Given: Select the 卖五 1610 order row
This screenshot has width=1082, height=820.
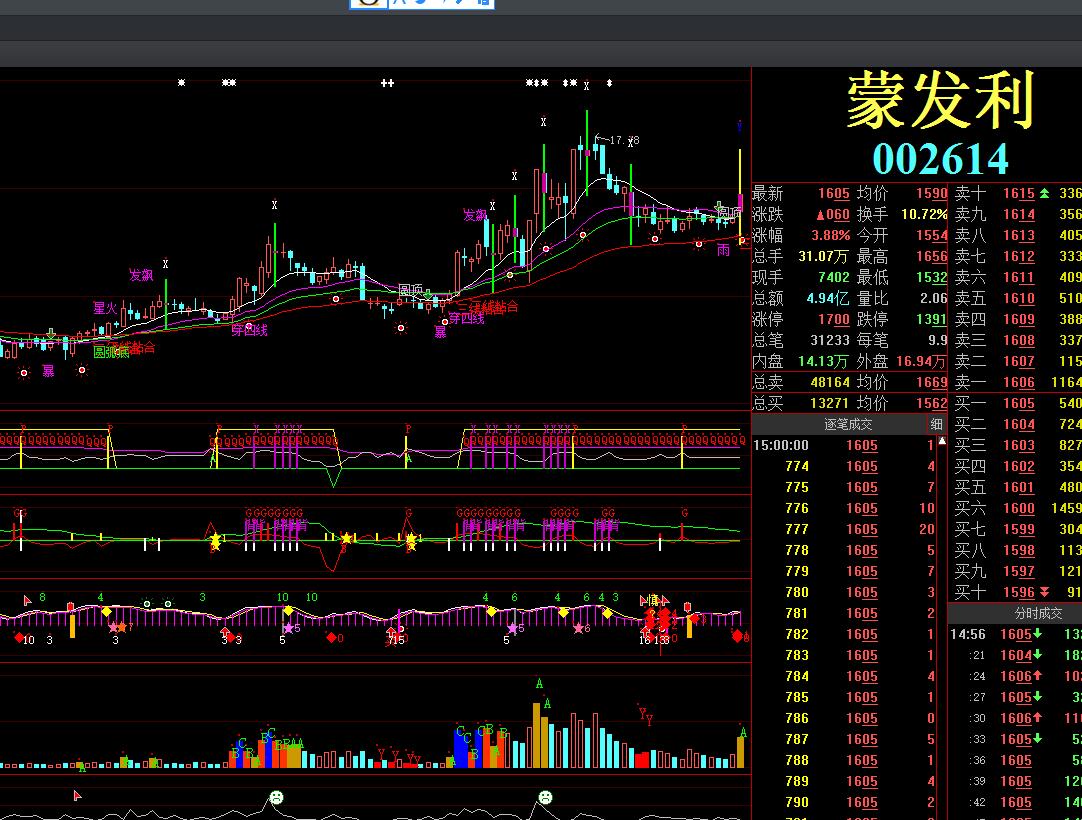Looking at the screenshot, I should (x=1016, y=298).
